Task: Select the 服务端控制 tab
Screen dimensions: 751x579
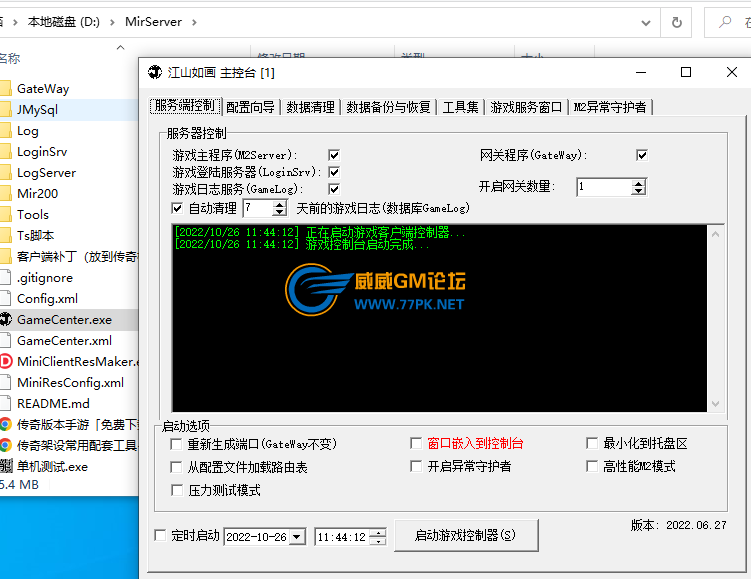Action: [x=185, y=106]
